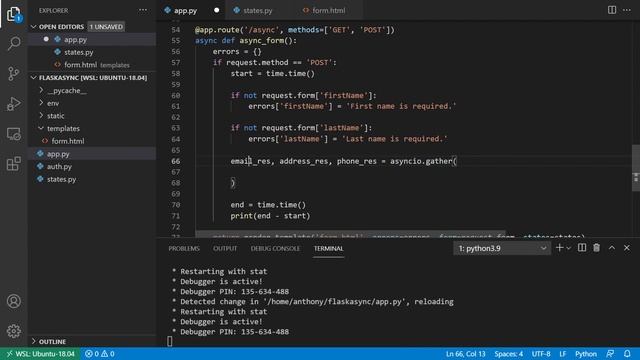Screen dimensions: 640x360
Task: Click the feedback icon in status bar
Action: (610, 354)
